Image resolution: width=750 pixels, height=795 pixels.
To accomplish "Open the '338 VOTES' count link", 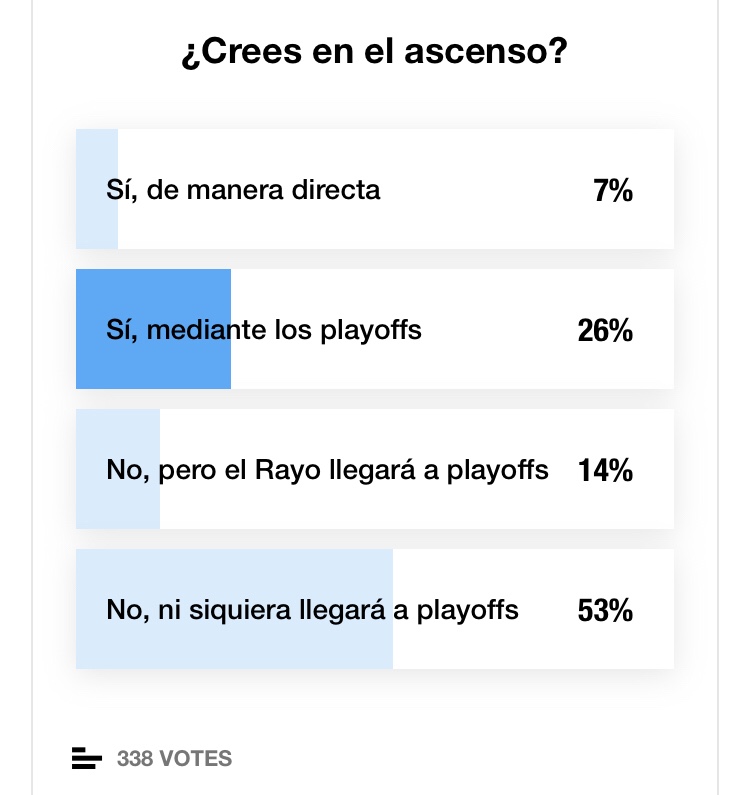I will [174, 759].
